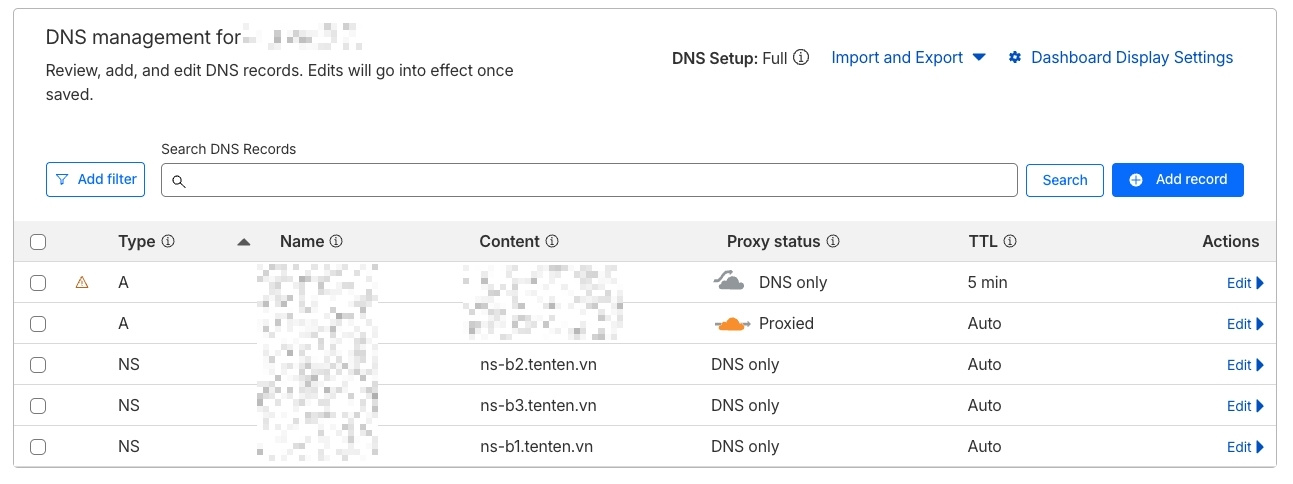Click the grey DNS only cloud icon
Image resolution: width=1293 pixels, height=484 pixels.
729,281
